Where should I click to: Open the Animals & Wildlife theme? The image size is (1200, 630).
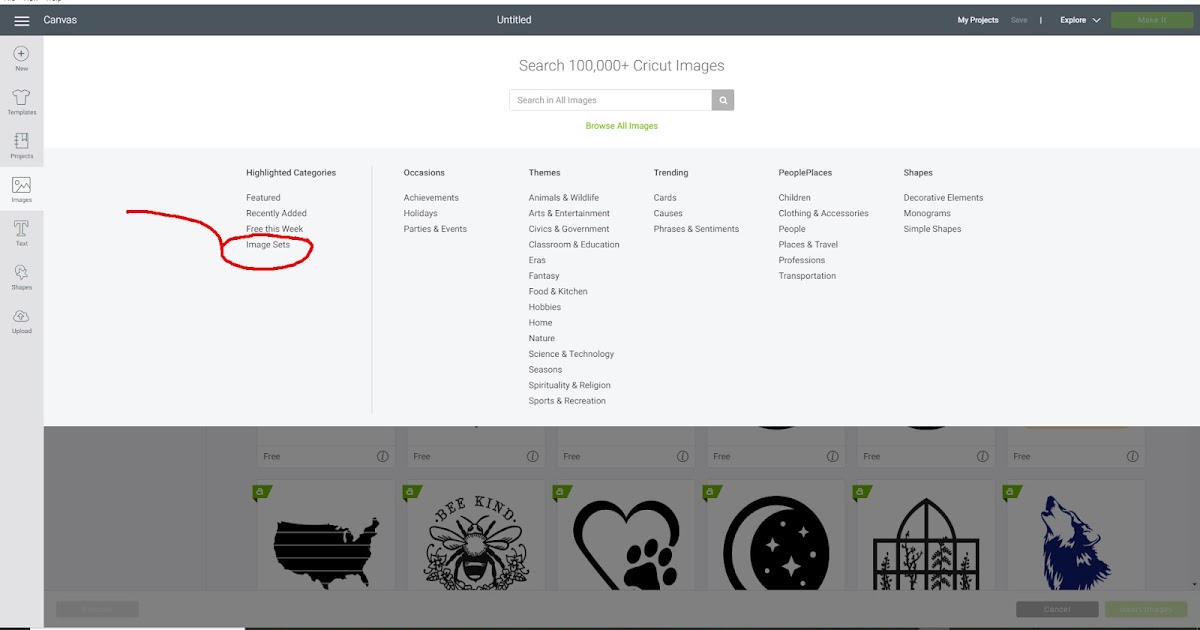tap(564, 197)
